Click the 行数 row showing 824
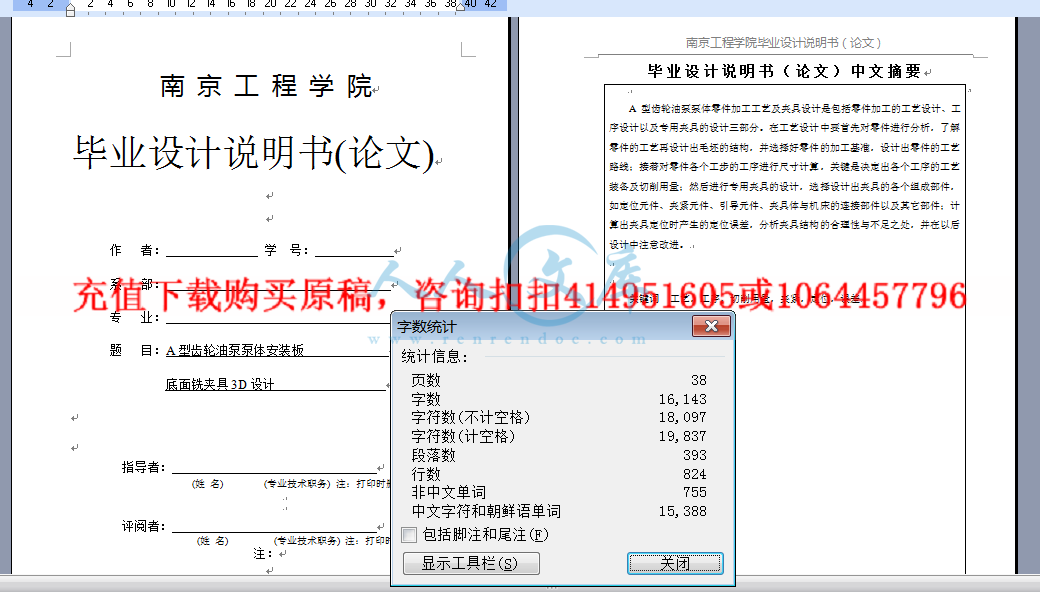The width and height of the screenshot is (1040, 592). [x=558, y=474]
